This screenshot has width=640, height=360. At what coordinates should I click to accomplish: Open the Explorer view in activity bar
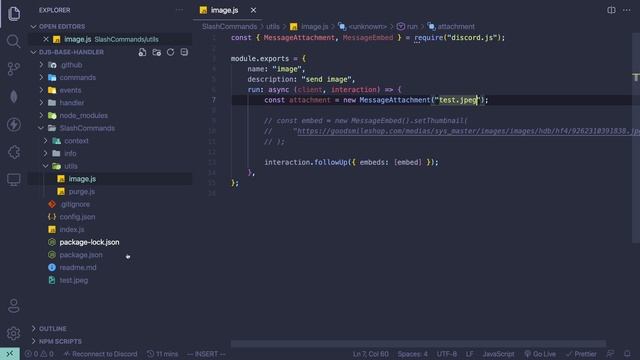(x=13, y=13)
